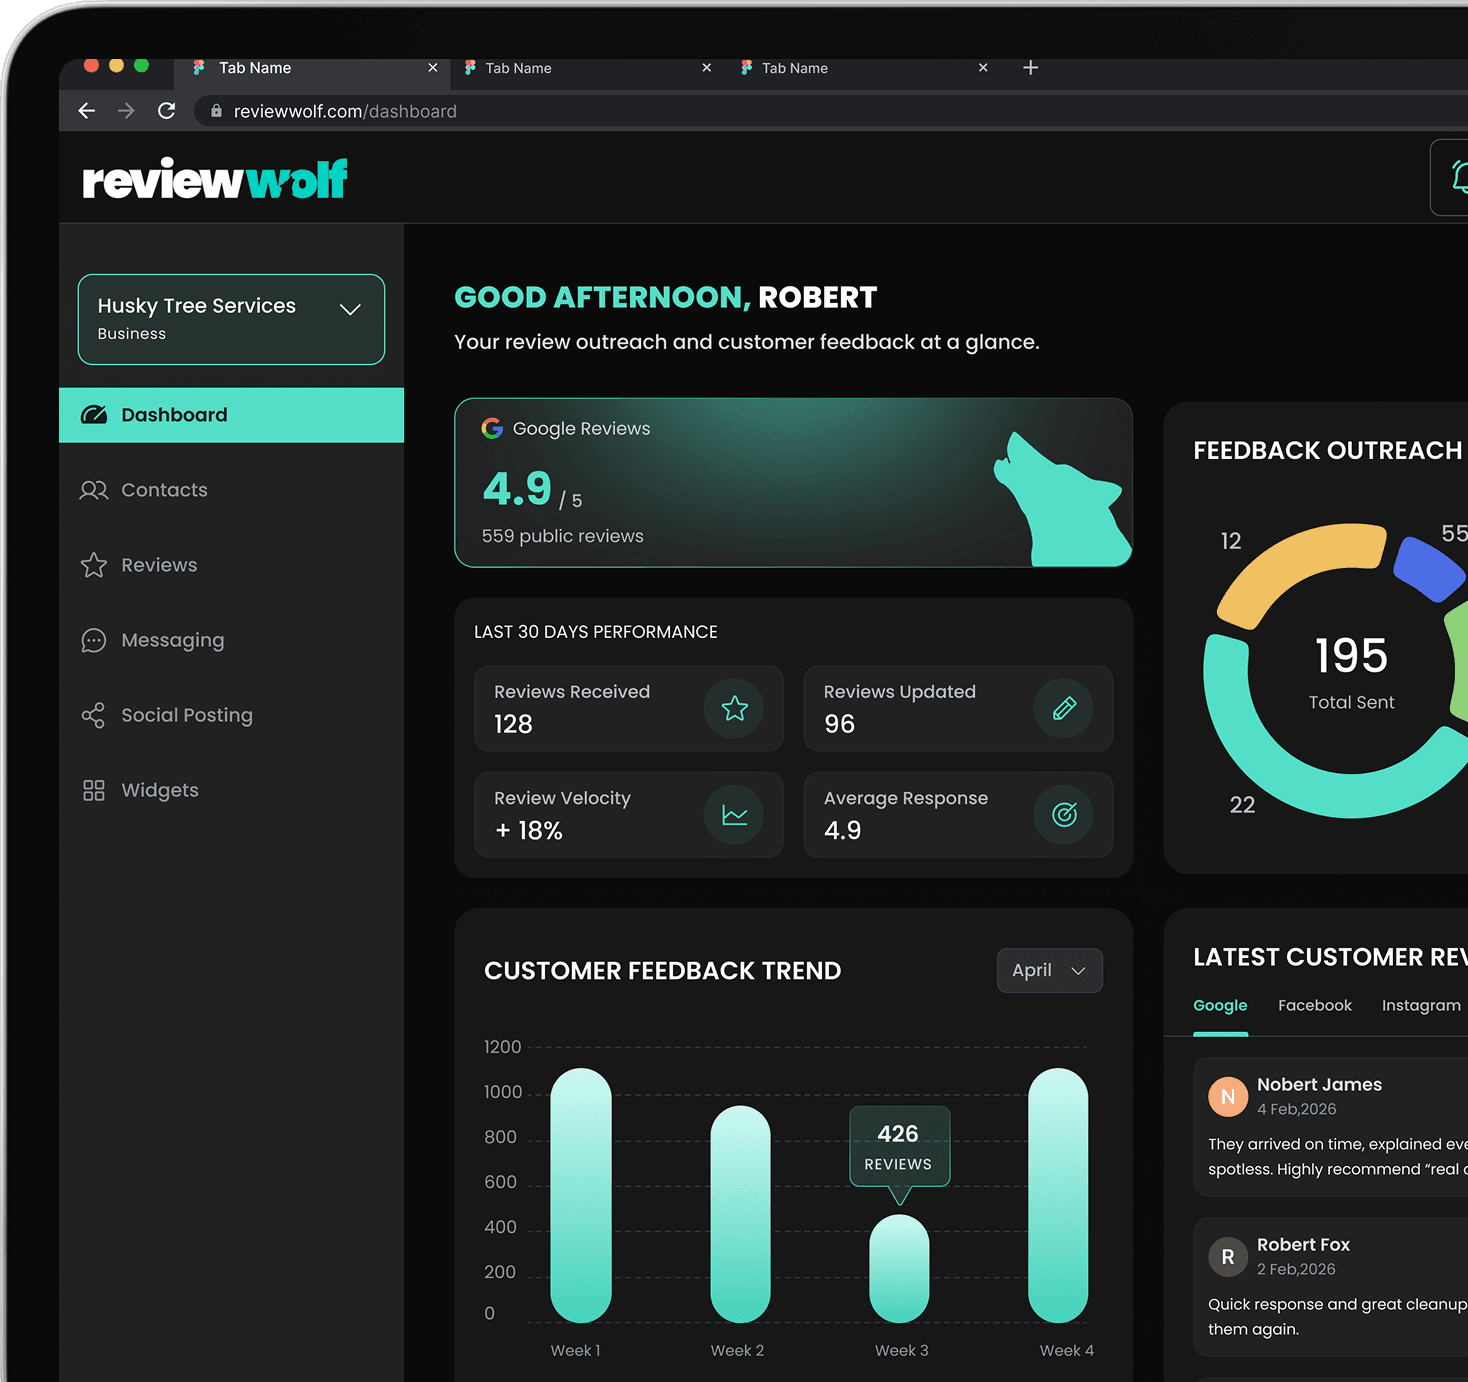The height and width of the screenshot is (1382, 1468).
Task: Click the "4 Feb,2026" review date
Action: 1296,1109
